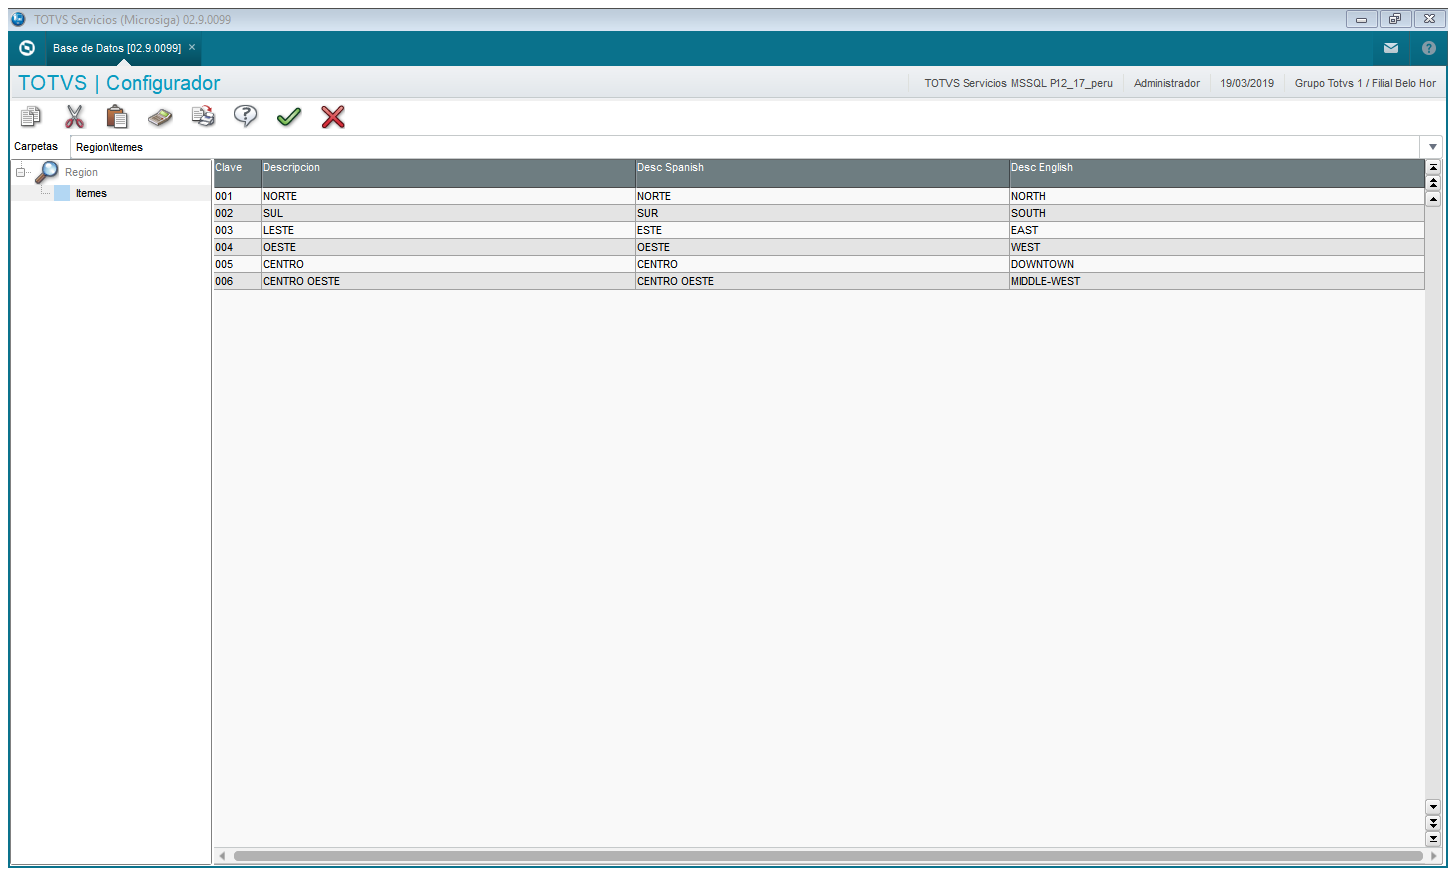Open the mail envelope icon
This screenshot has width=1456, height=876.
(1391, 48)
